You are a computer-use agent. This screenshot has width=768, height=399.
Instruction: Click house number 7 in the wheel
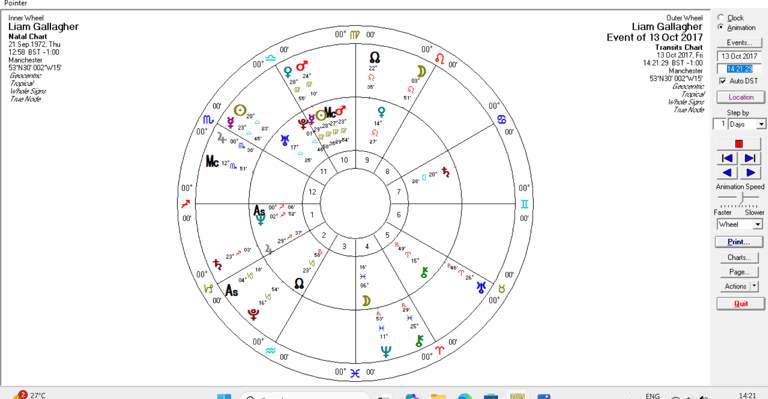tap(398, 192)
